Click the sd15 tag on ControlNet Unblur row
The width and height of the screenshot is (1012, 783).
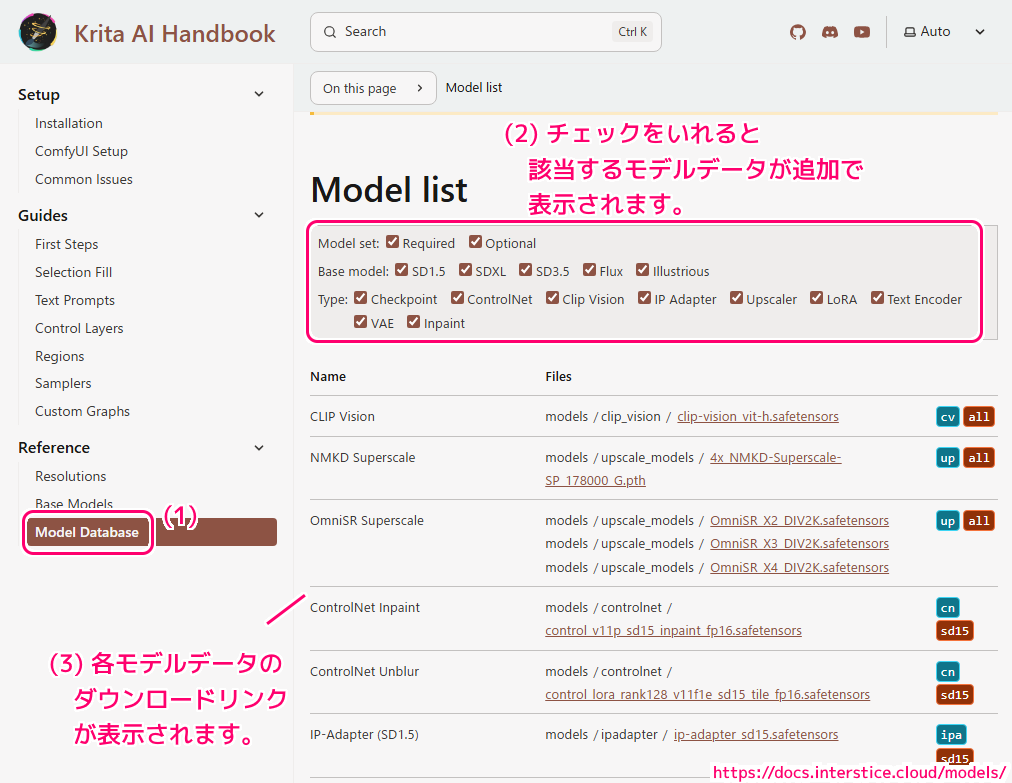click(955, 695)
